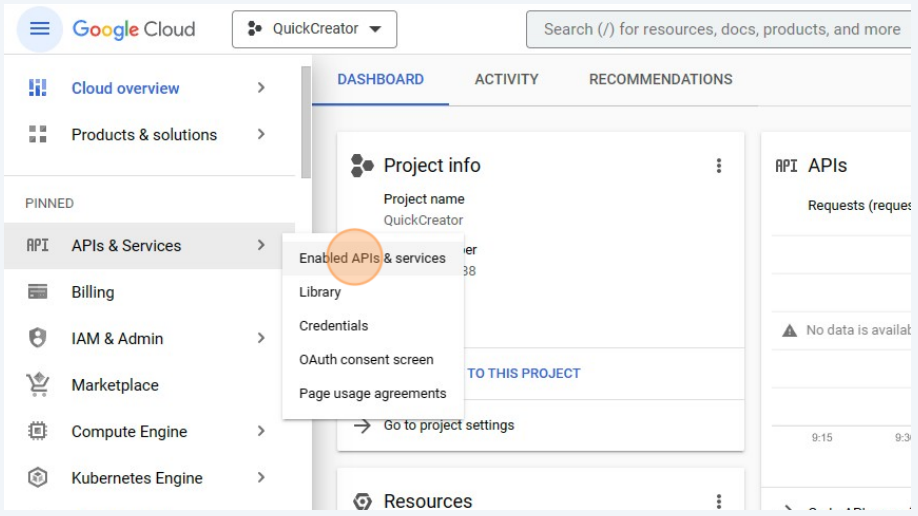The height and width of the screenshot is (516, 918).
Task: Click the PINNED section label
Action: tap(49, 203)
